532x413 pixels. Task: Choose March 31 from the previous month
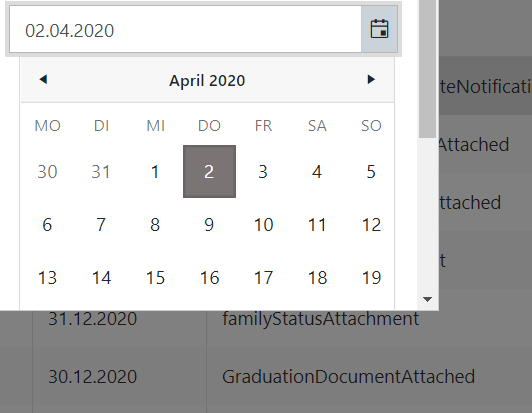tap(101, 172)
